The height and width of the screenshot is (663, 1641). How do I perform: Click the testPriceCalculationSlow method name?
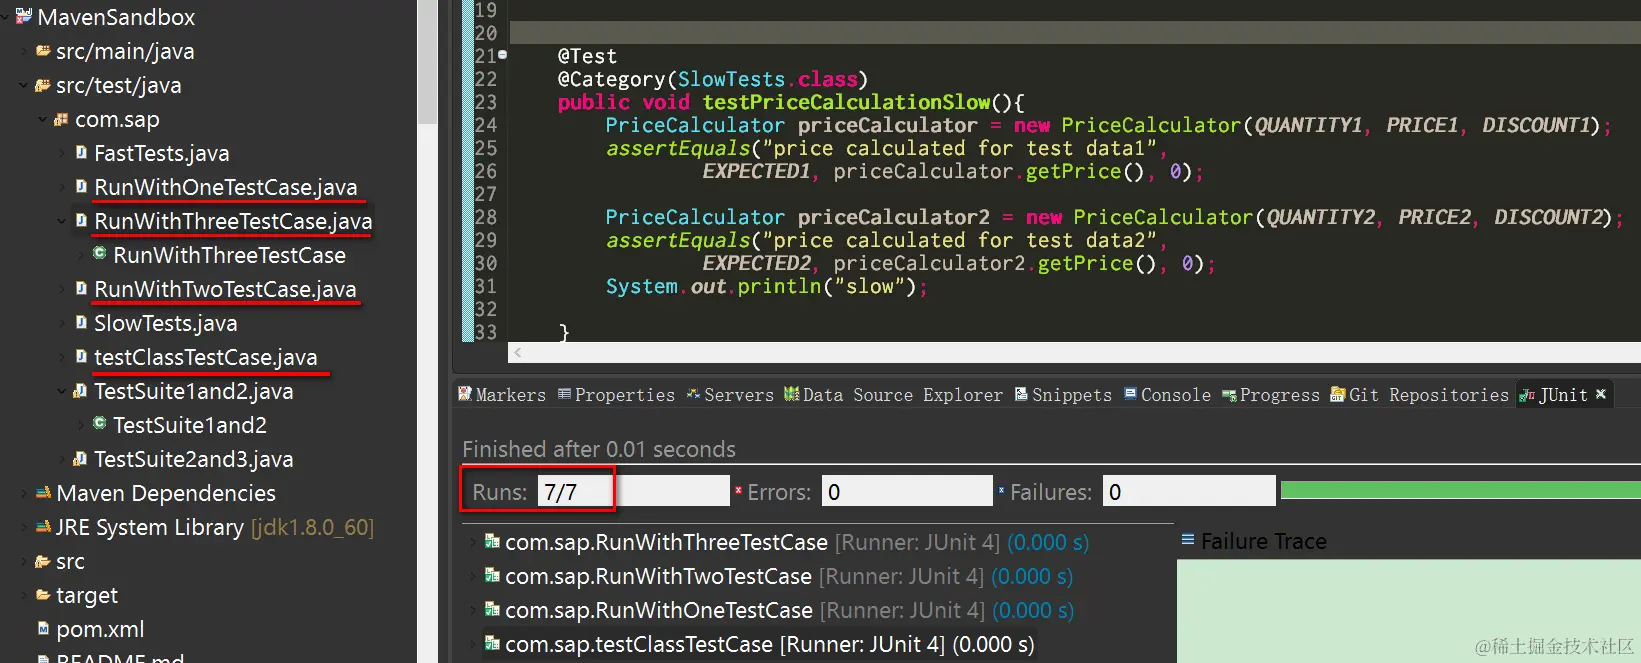pyautogui.click(x=846, y=102)
